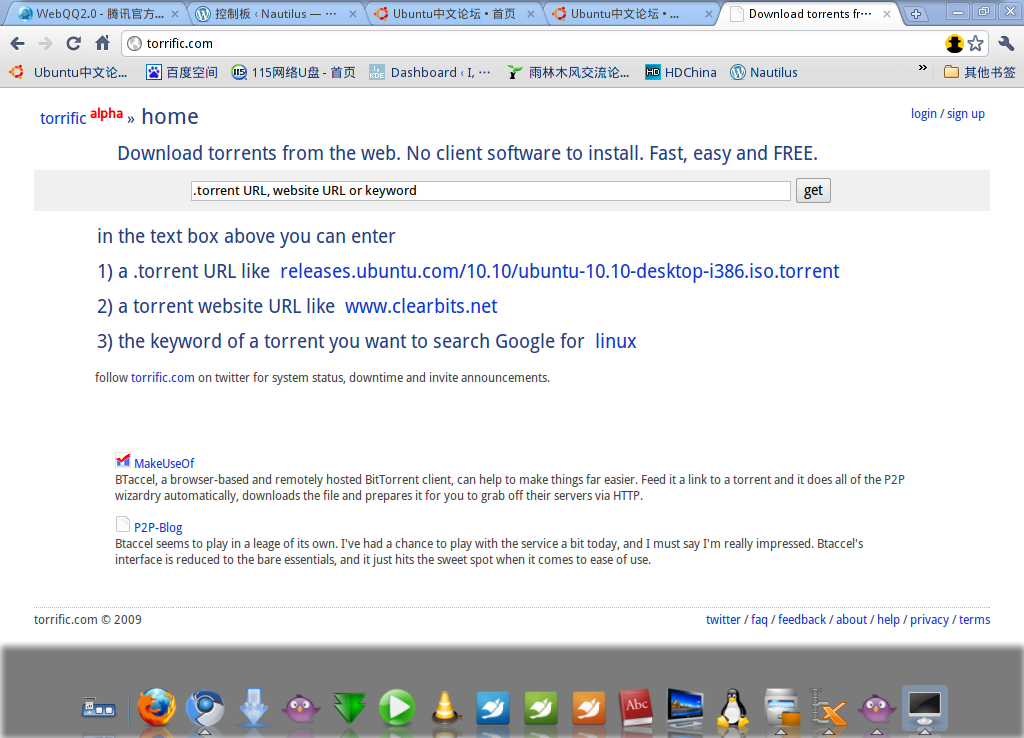Image resolution: width=1024 pixels, height=738 pixels.
Task: Open the login link
Action: tap(923, 114)
